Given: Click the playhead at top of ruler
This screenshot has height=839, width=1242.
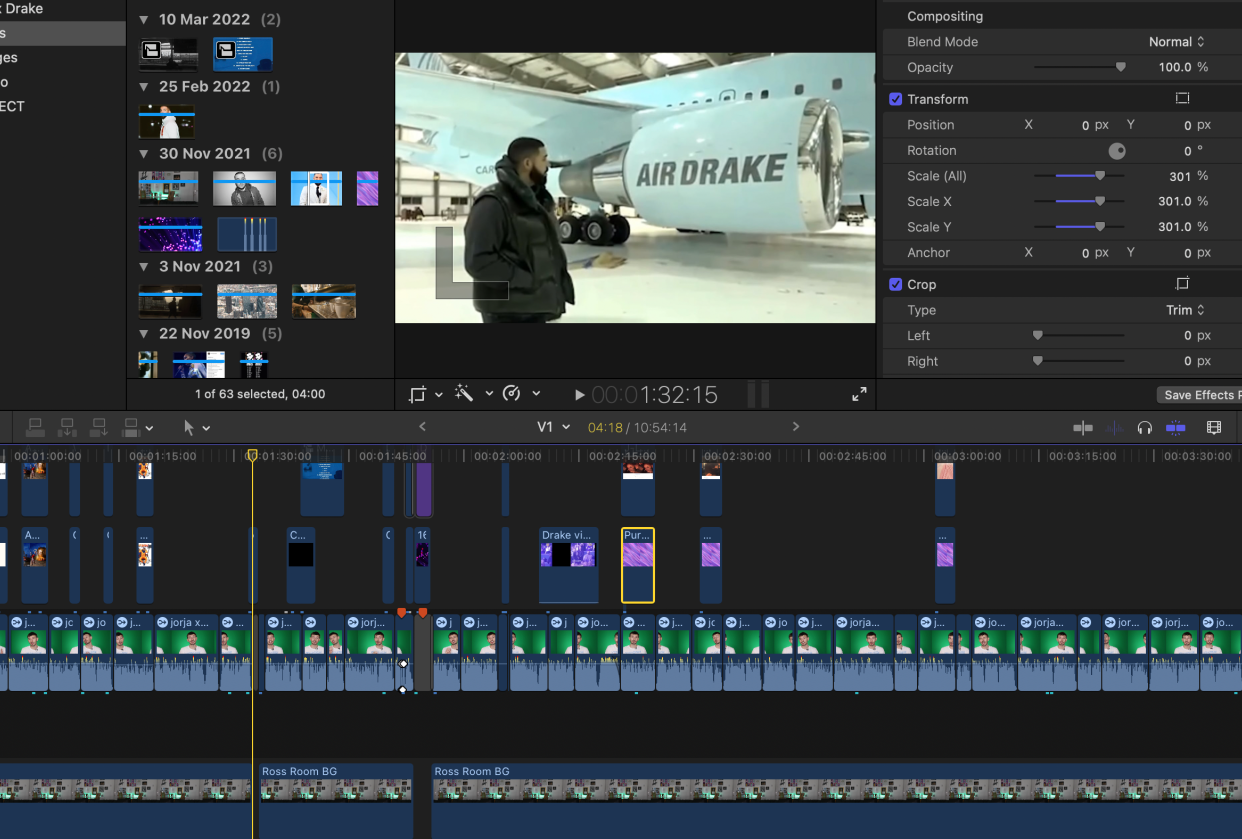Looking at the screenshot, I should pyautogui.click(x=252, y=455).
